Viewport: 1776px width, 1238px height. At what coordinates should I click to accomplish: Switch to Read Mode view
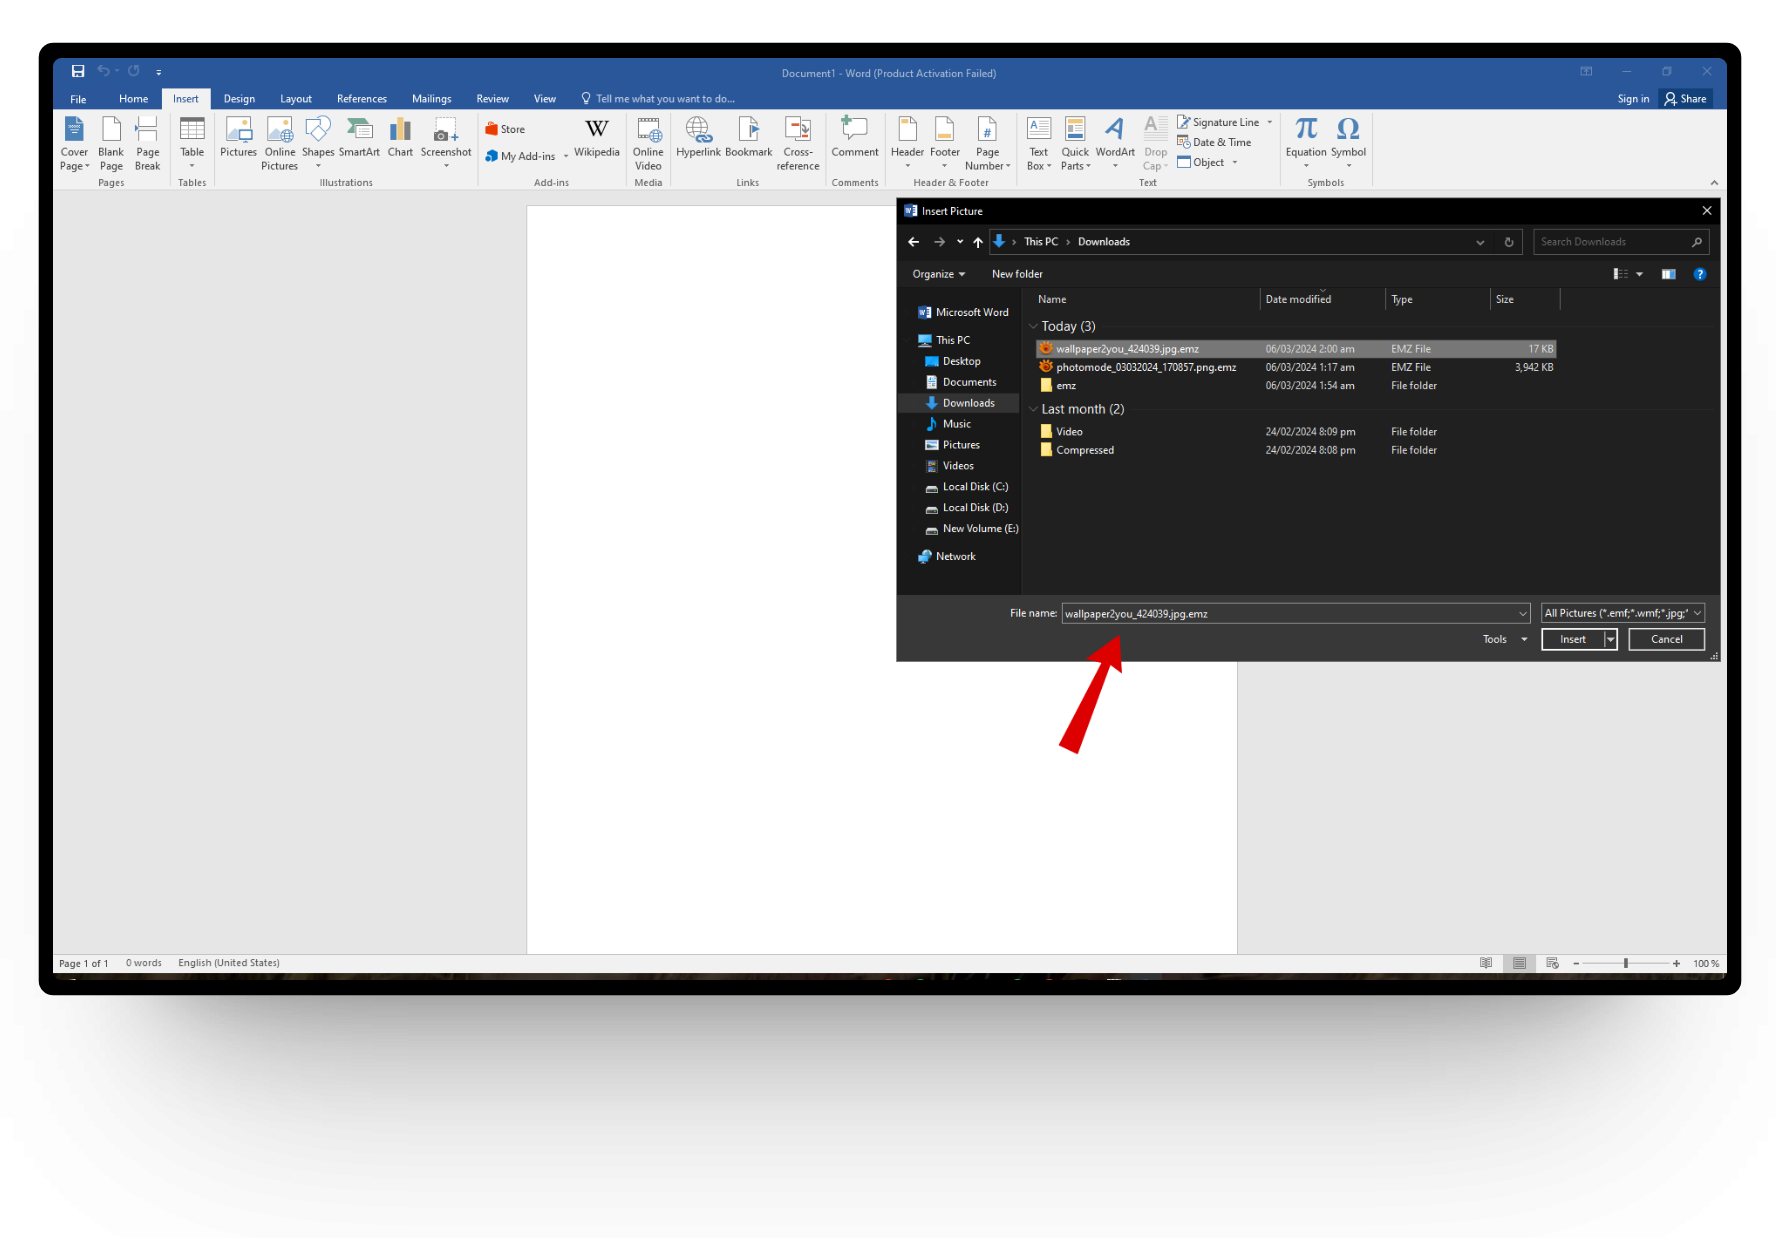click(1486, 963)
